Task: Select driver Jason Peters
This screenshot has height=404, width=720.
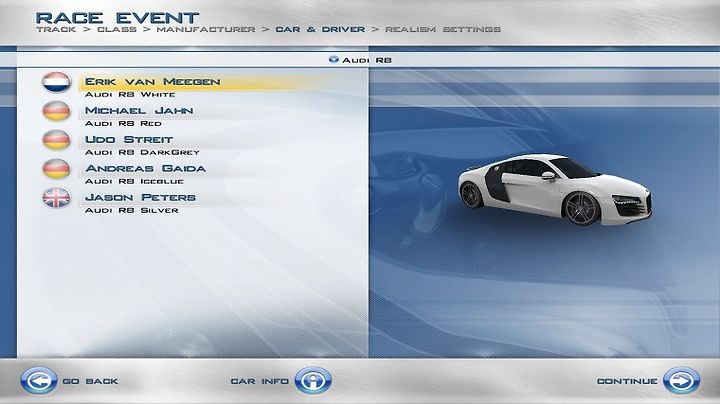Action: 141,197
